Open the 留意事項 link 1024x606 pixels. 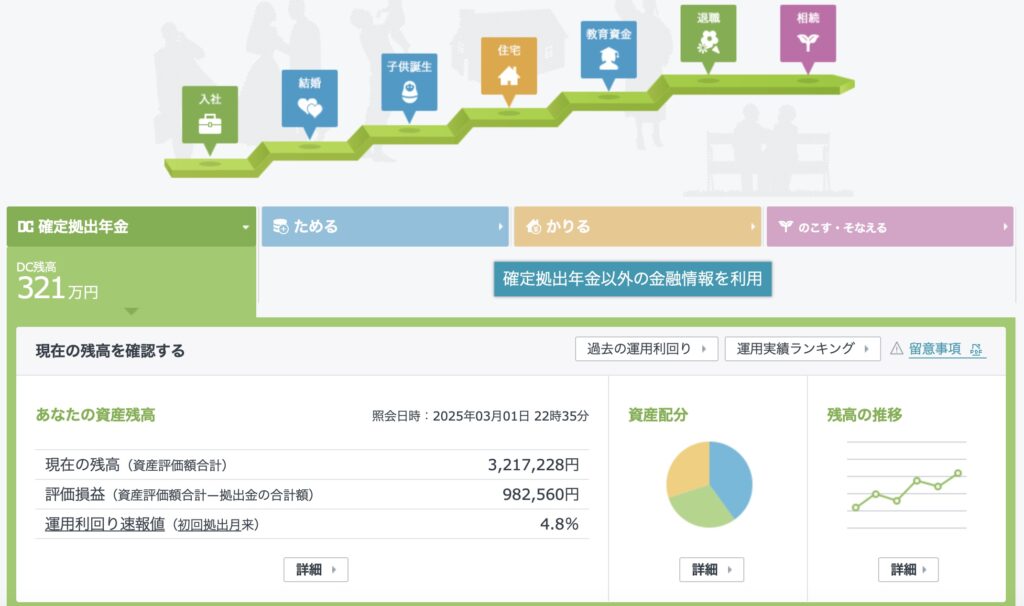[x=934, y=349]
